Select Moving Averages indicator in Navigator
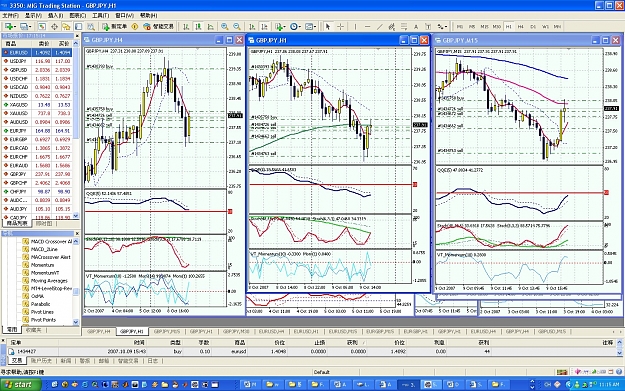The width and height of the screenshot is (625, 391). pyautogui.click(x=49, y=281)
